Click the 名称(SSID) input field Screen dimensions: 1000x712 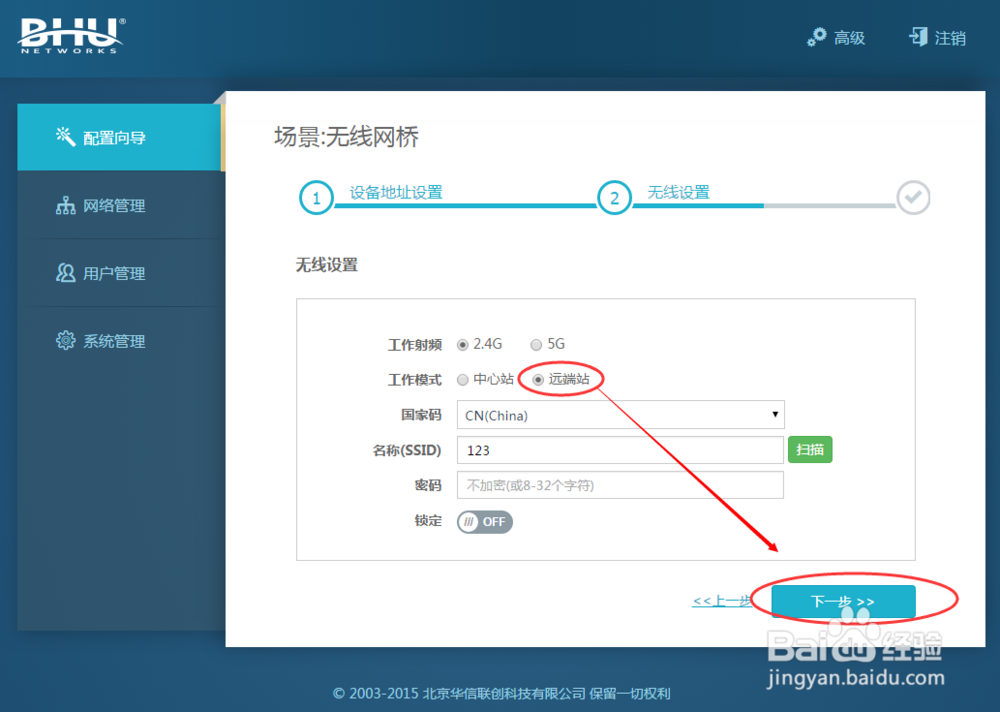620,450
